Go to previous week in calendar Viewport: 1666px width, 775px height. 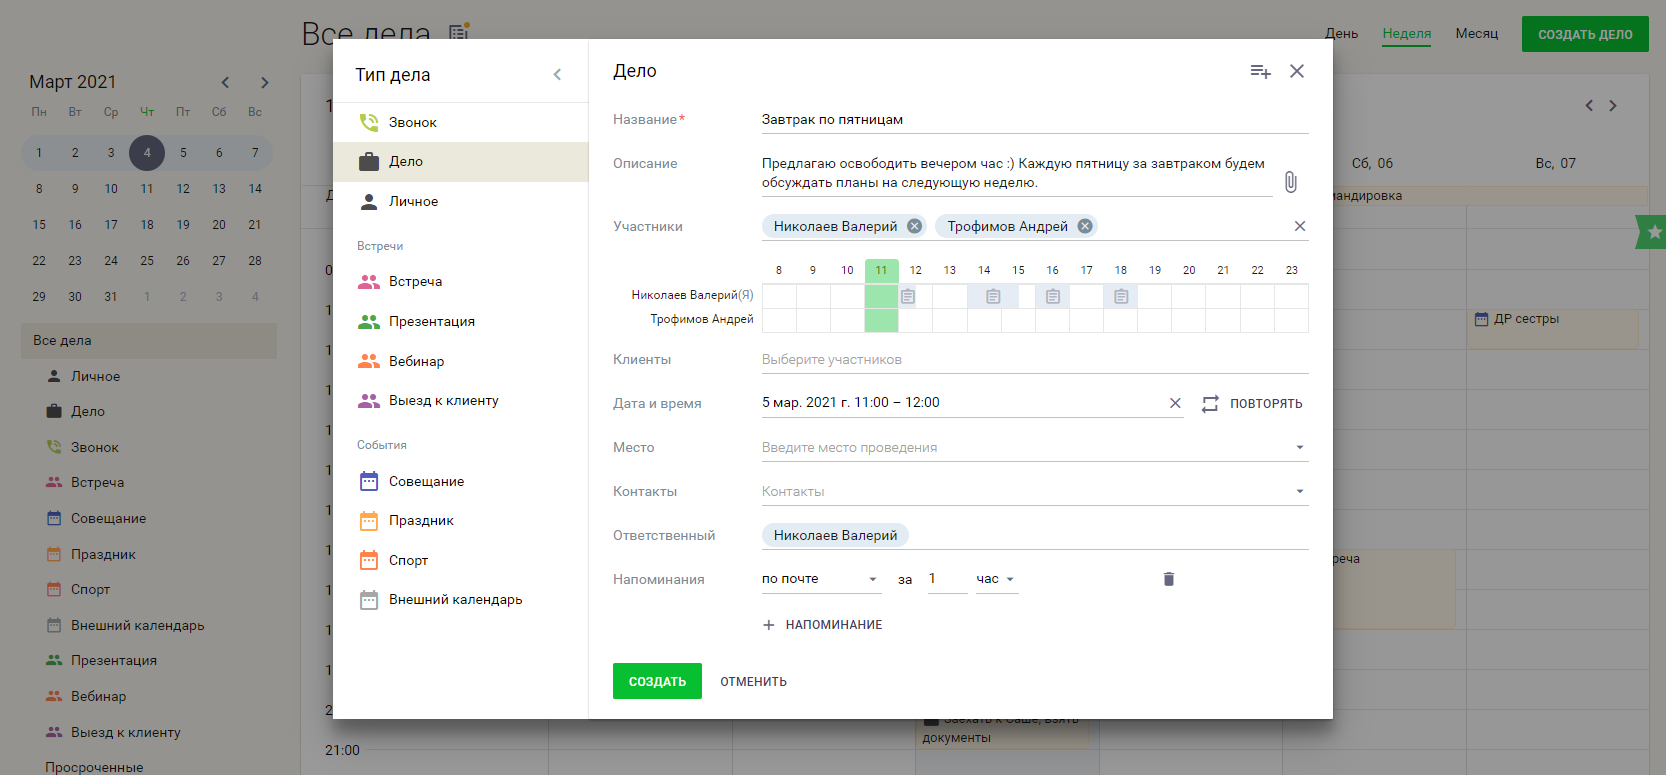click(x=1589, y=105)
